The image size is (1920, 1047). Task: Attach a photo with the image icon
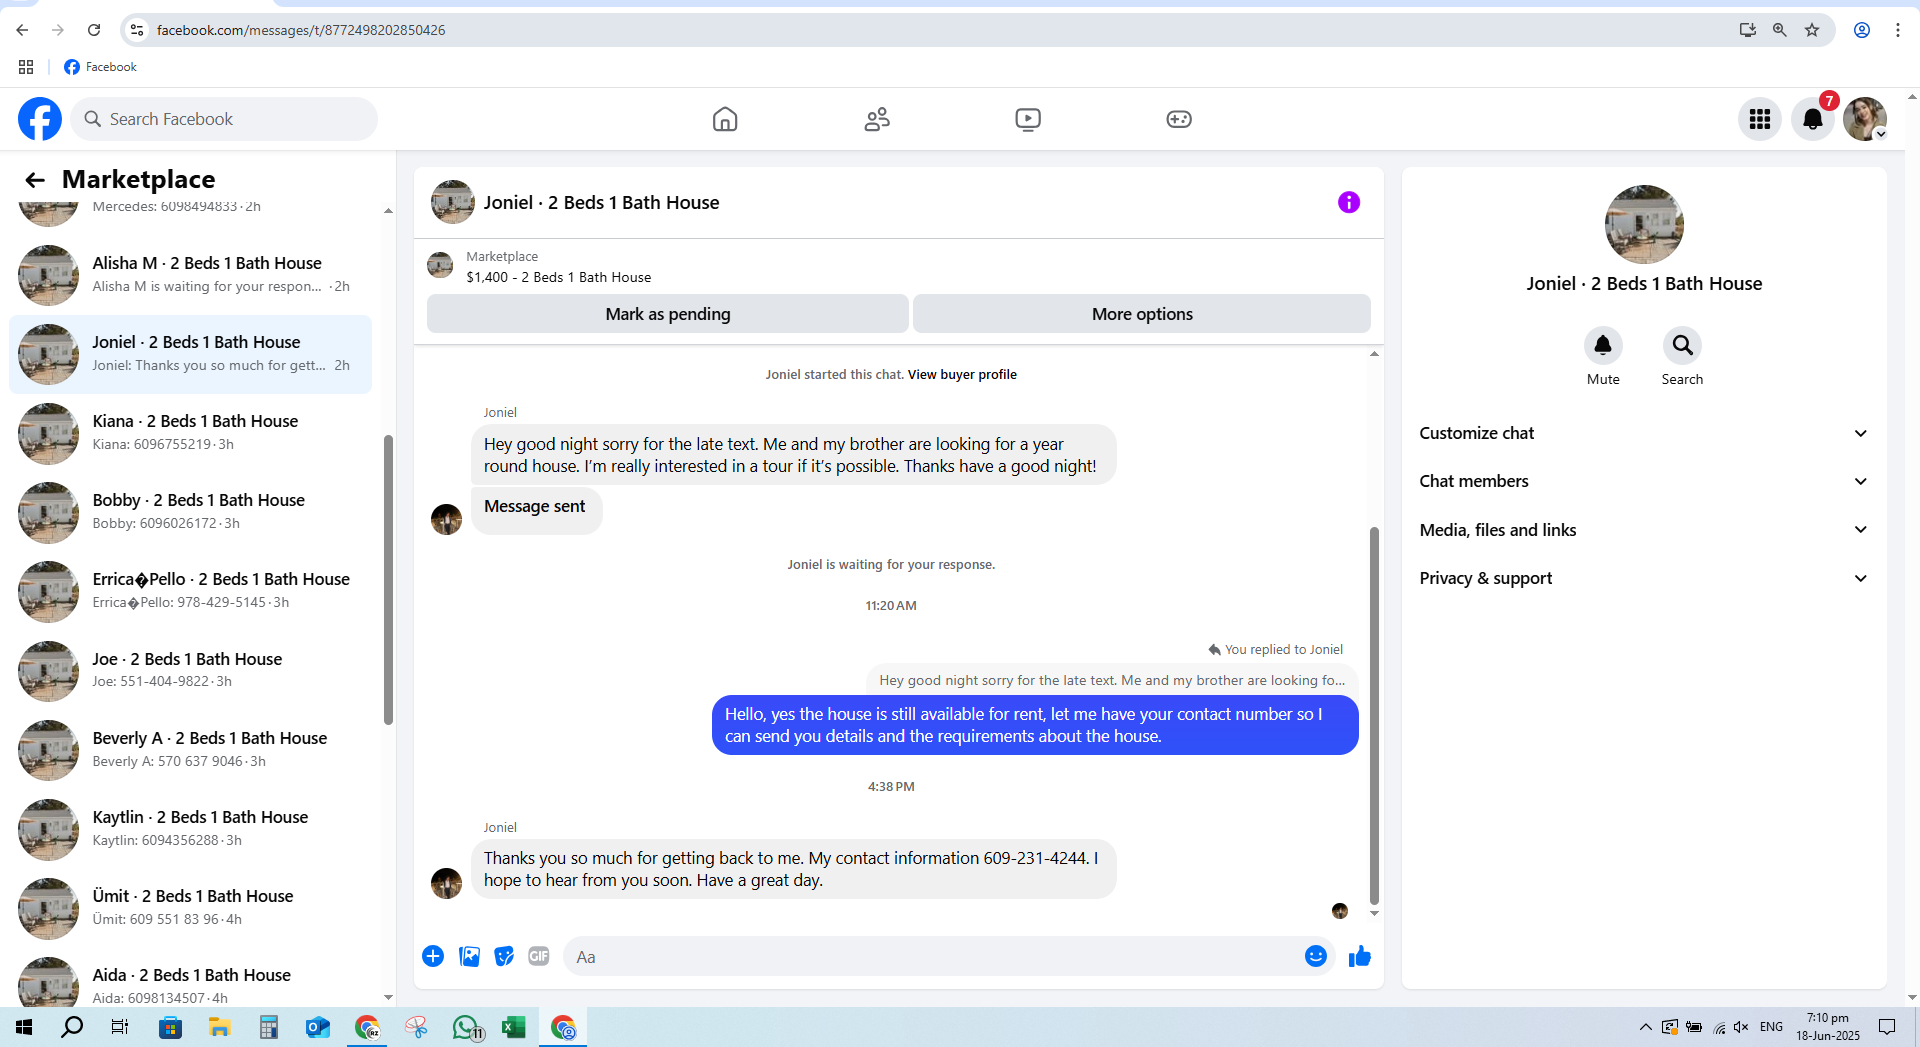click(469, 957)
